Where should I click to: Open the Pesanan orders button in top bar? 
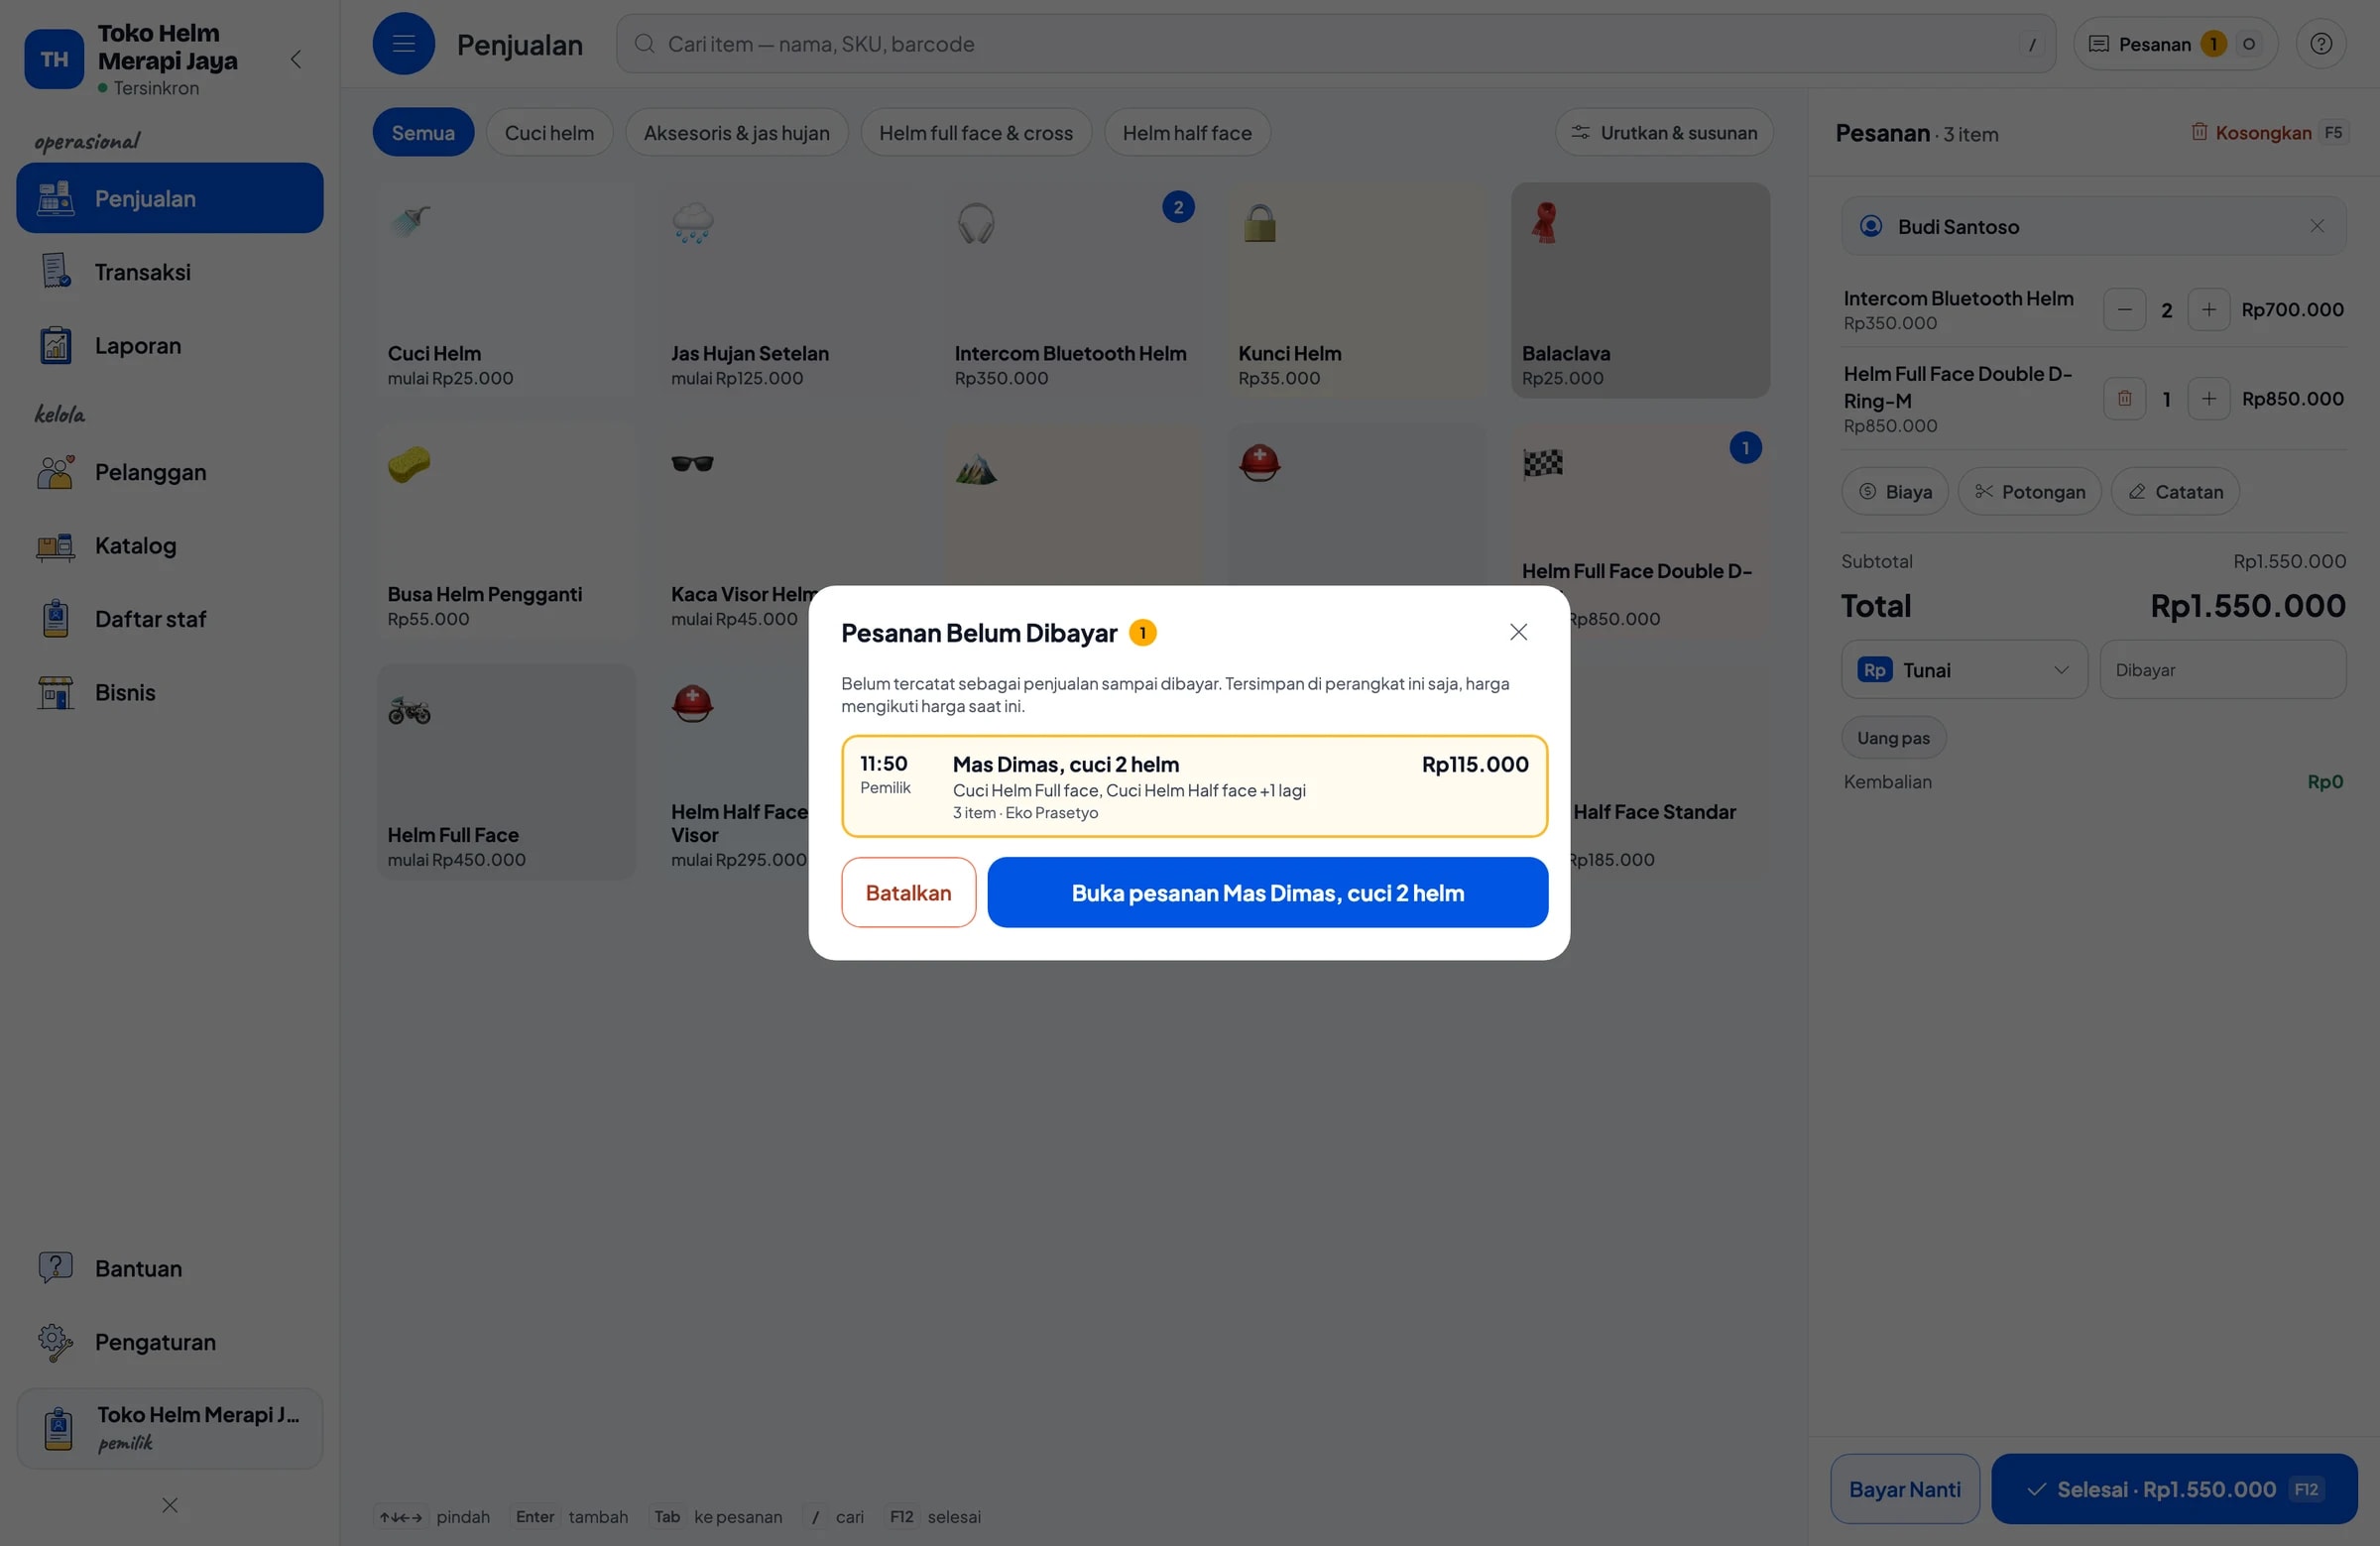click(2175, 44)
